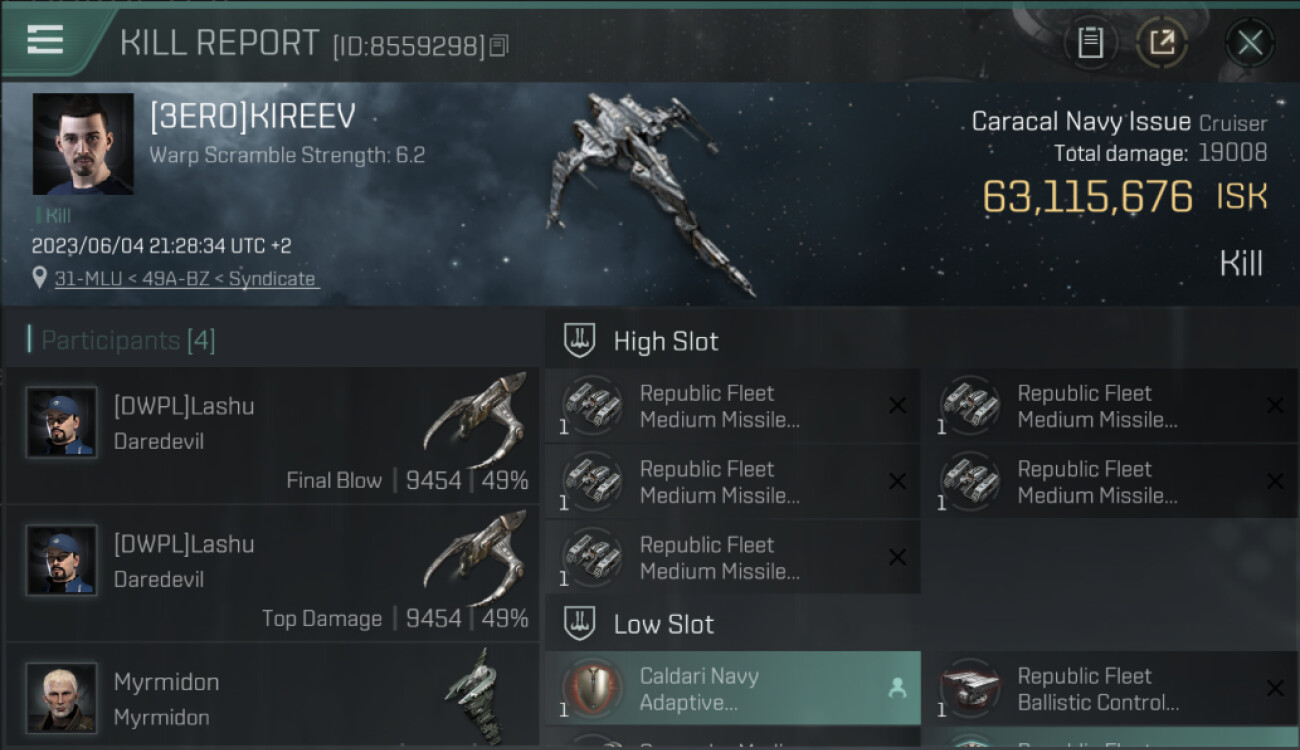Viewport: 1300px width, 750px height.
Task: Click the share export icon
Action: (x=1162, y=43)
